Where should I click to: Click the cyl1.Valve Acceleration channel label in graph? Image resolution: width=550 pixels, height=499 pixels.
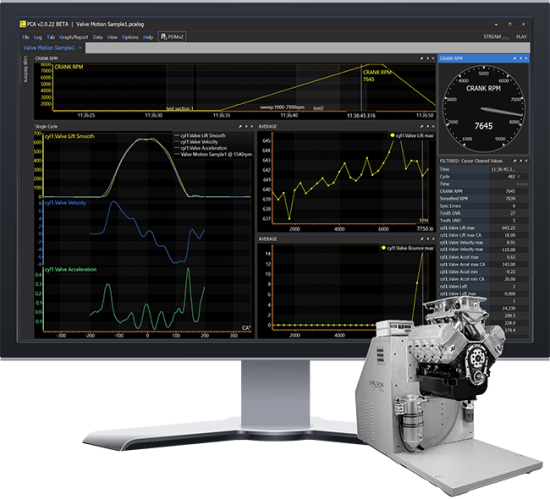71,269
